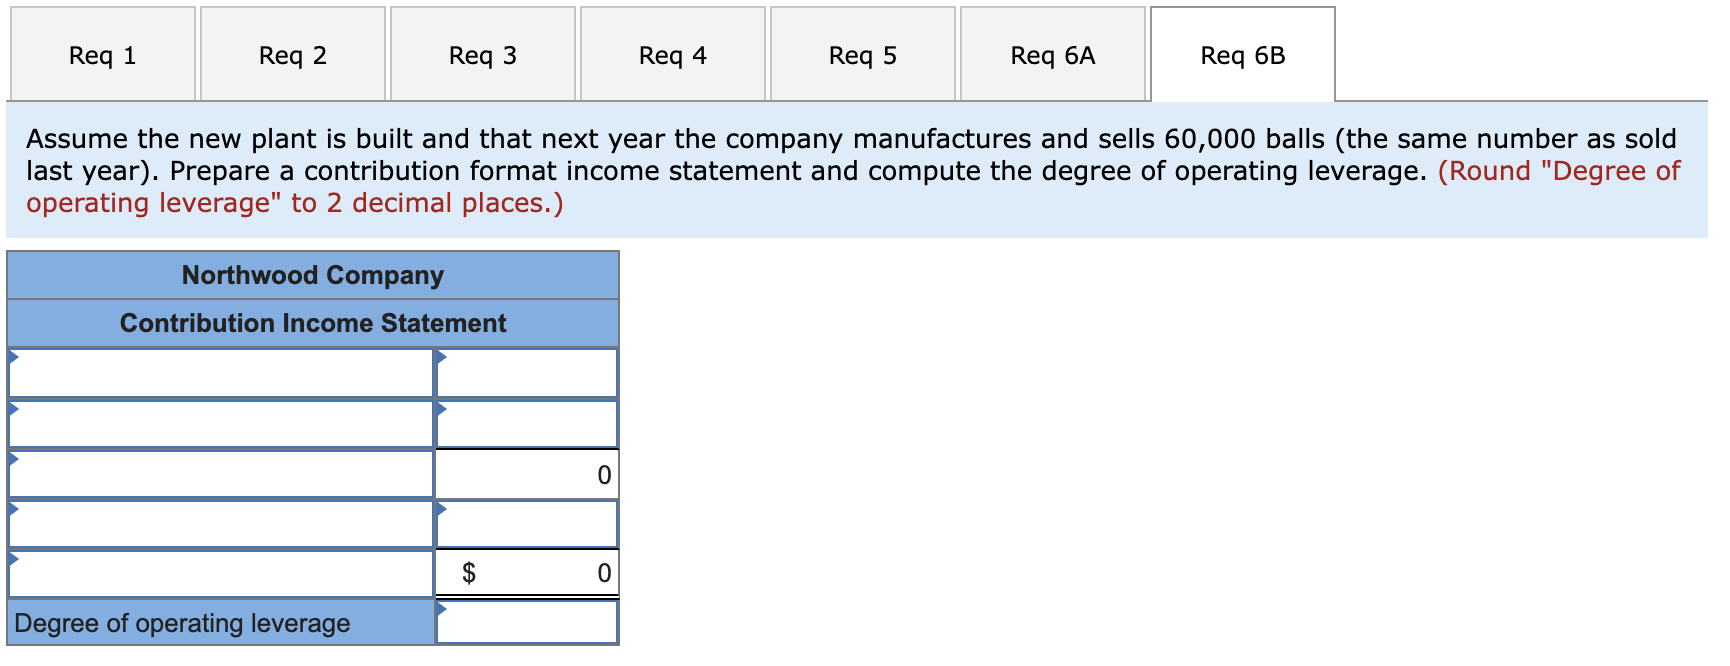Viewport: 1730px width, 666px height.
Task: Open the first row label dropdown
Action: click(x=14, y=356)
